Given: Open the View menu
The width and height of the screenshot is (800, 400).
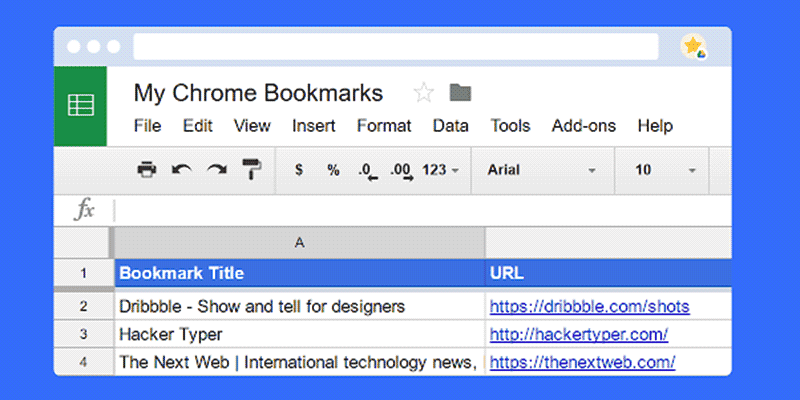Looking at the screenshot, I should pos(252,126).
